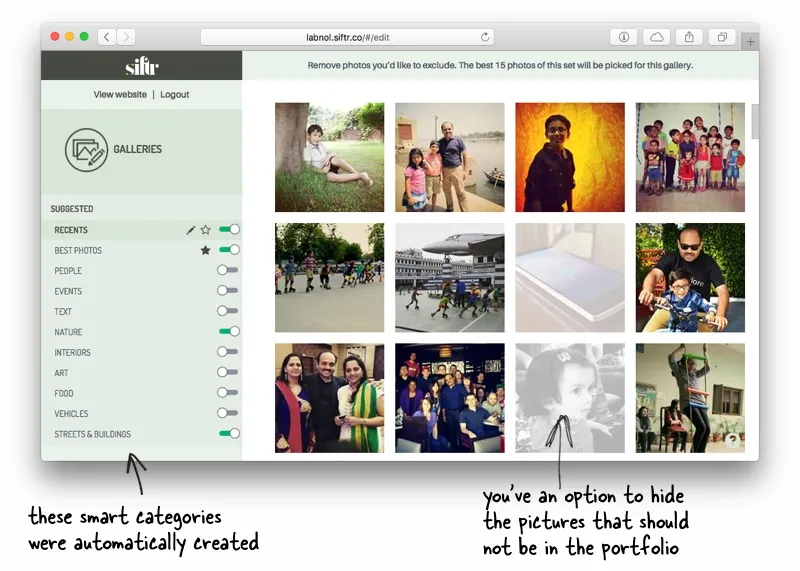Click the boy under tree photo thumbnail
The image size is (800, 571).
coord(329,157)
